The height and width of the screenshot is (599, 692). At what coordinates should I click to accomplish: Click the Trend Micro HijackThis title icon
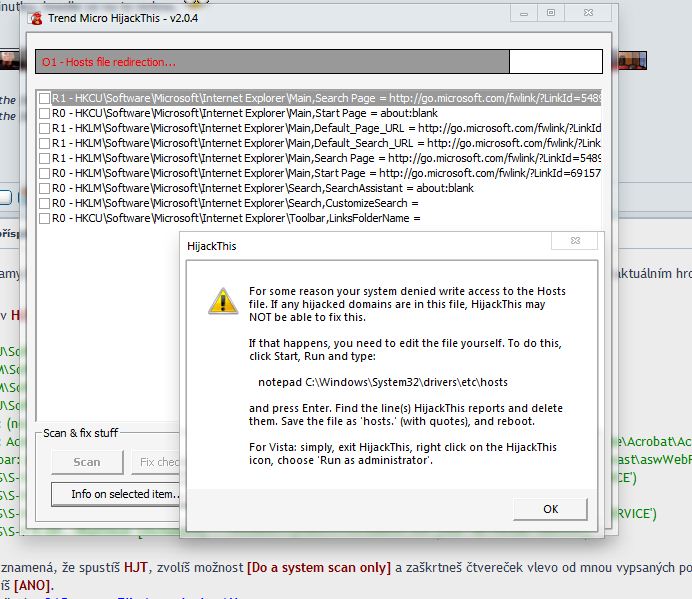coord(37,19)
